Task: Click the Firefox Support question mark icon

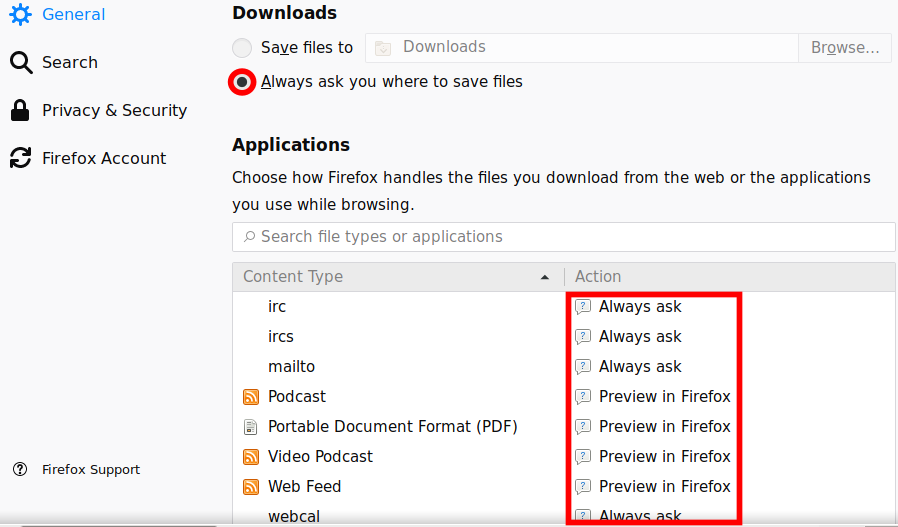Action: (20, 470)
